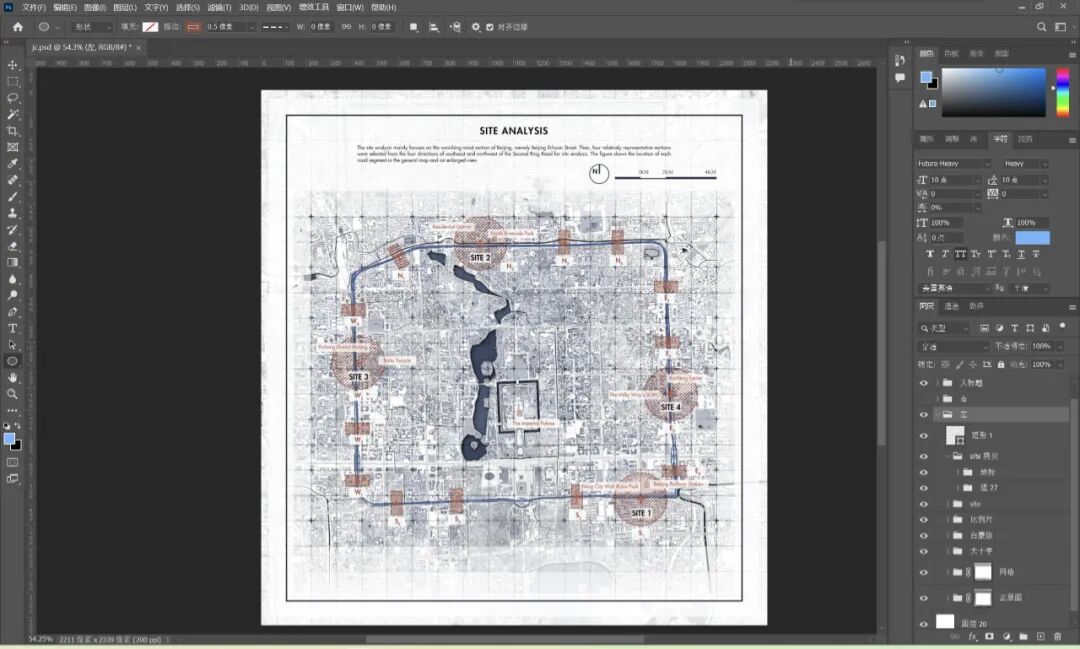Select the Clone Stamp tool
This screenshot has width=1080, height=649.
(x=12, y=214)
